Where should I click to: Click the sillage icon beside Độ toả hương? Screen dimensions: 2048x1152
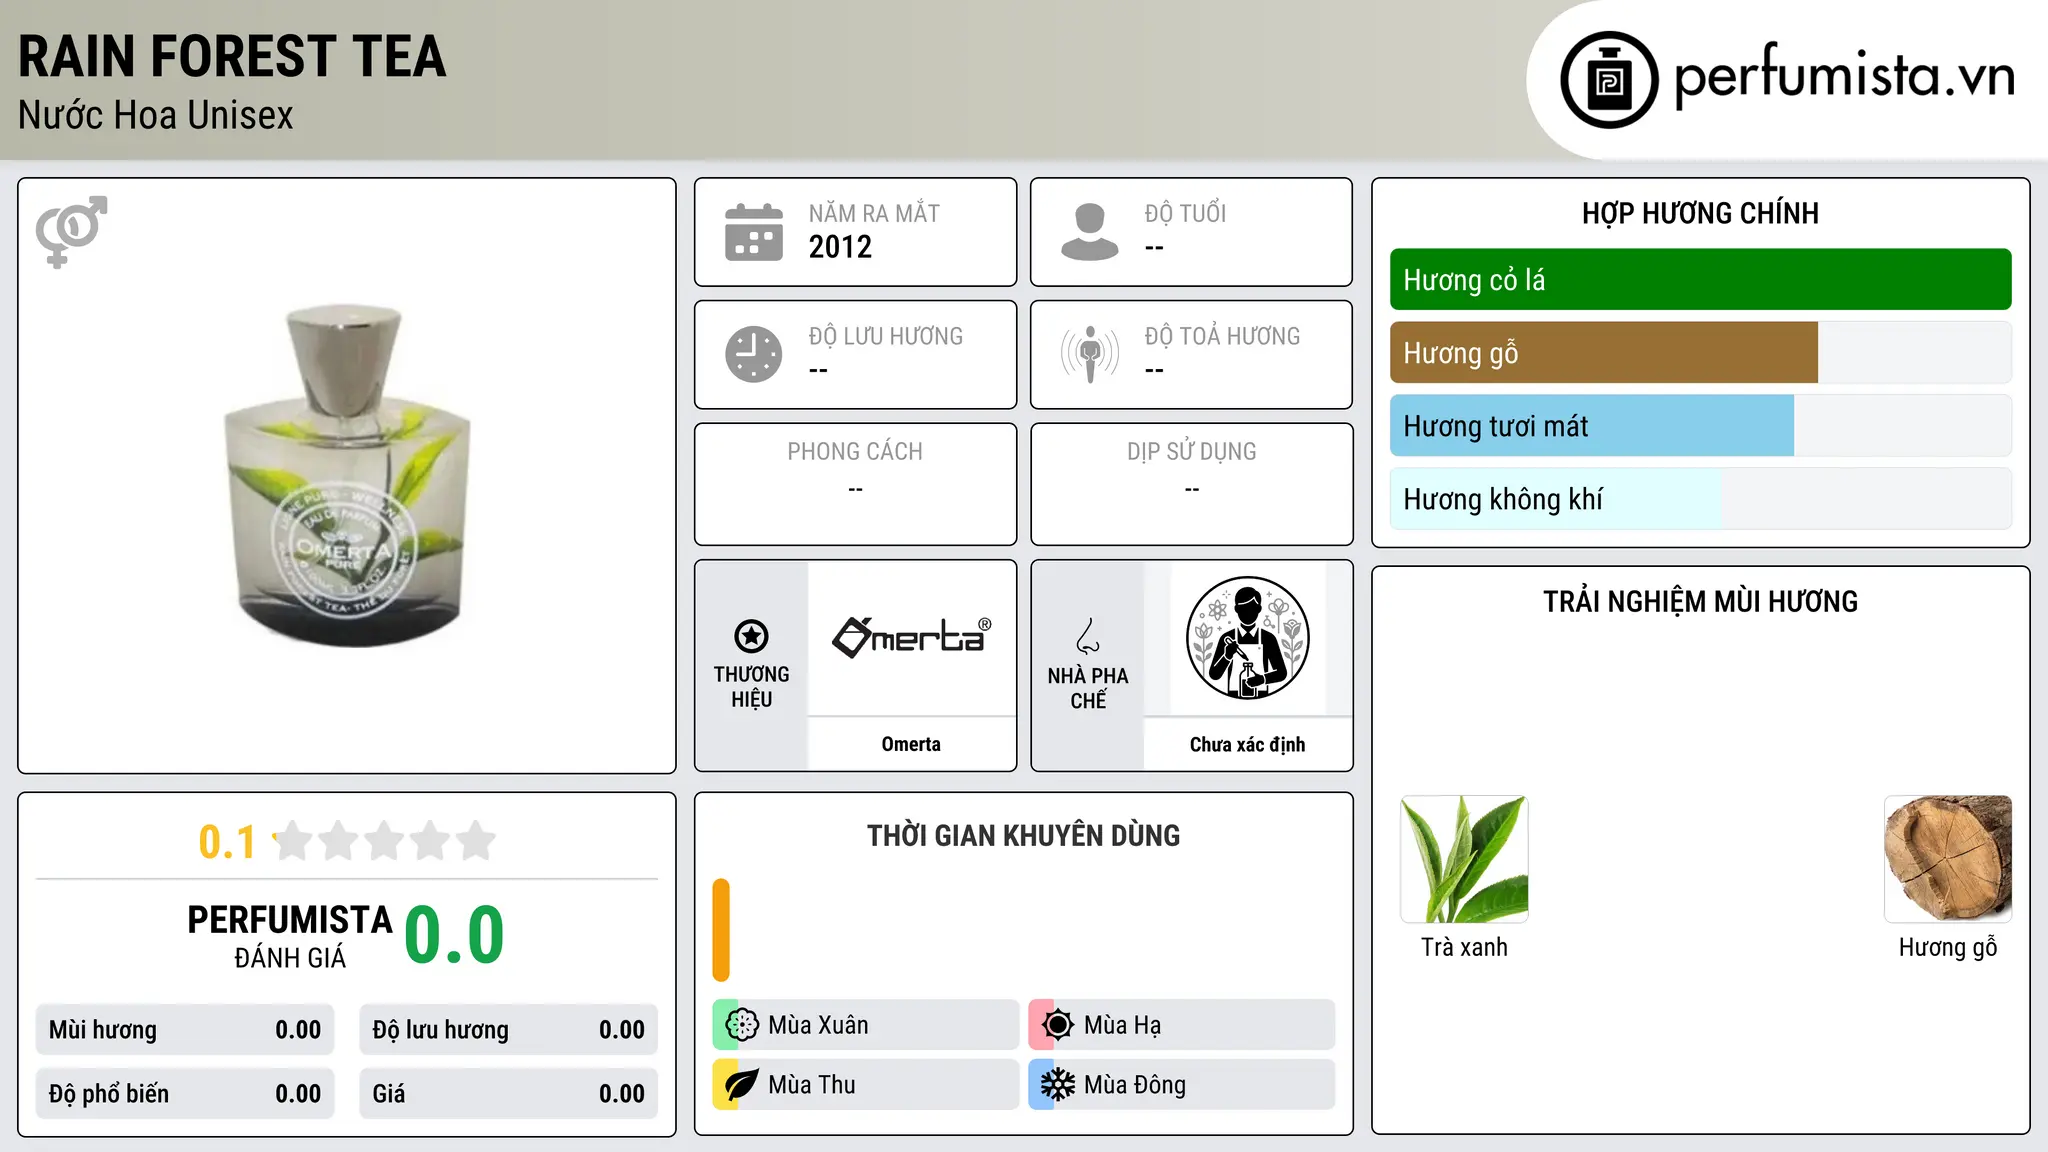pyautogui.click(x=1090, y=354)
